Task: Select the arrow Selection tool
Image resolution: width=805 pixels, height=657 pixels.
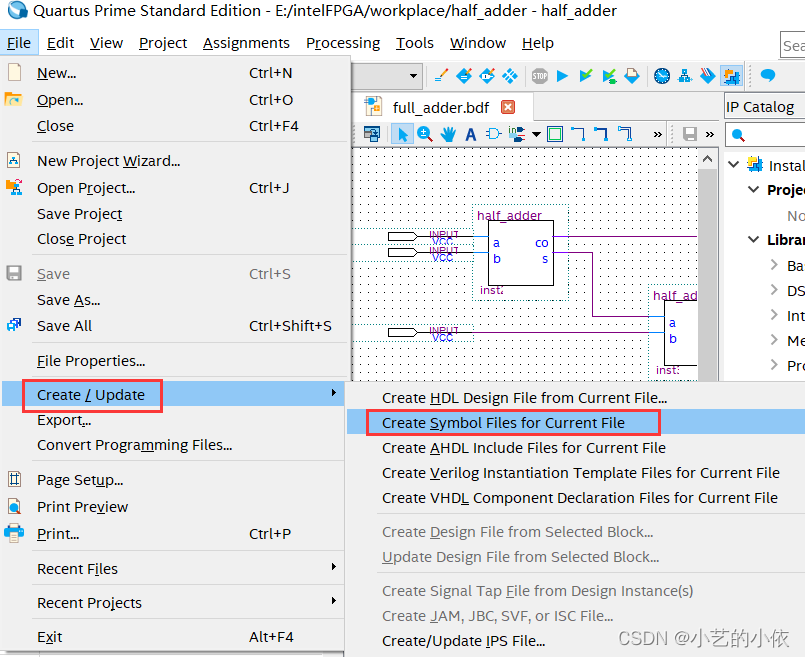Action: tap(402, 134)
